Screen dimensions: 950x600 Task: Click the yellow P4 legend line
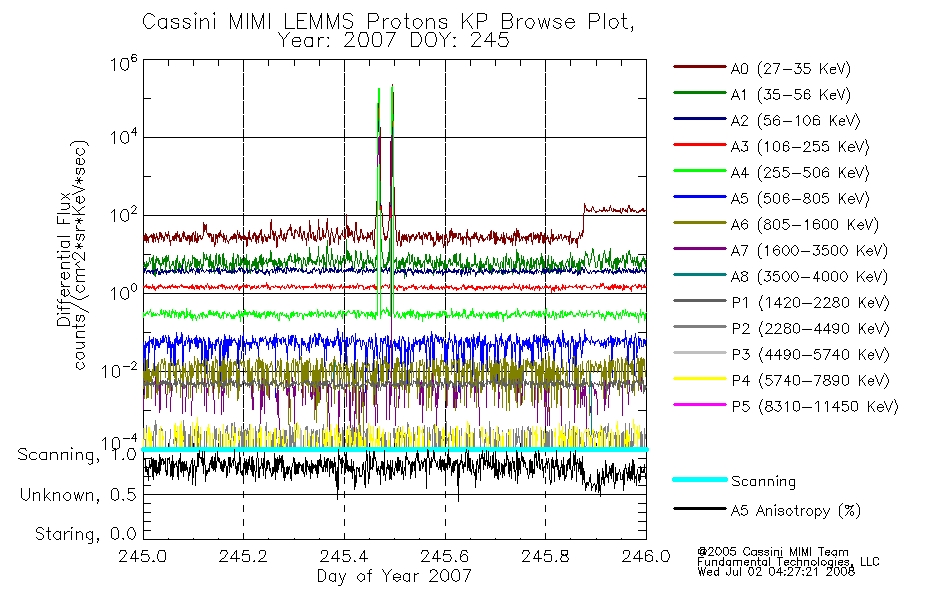(699, 379)
